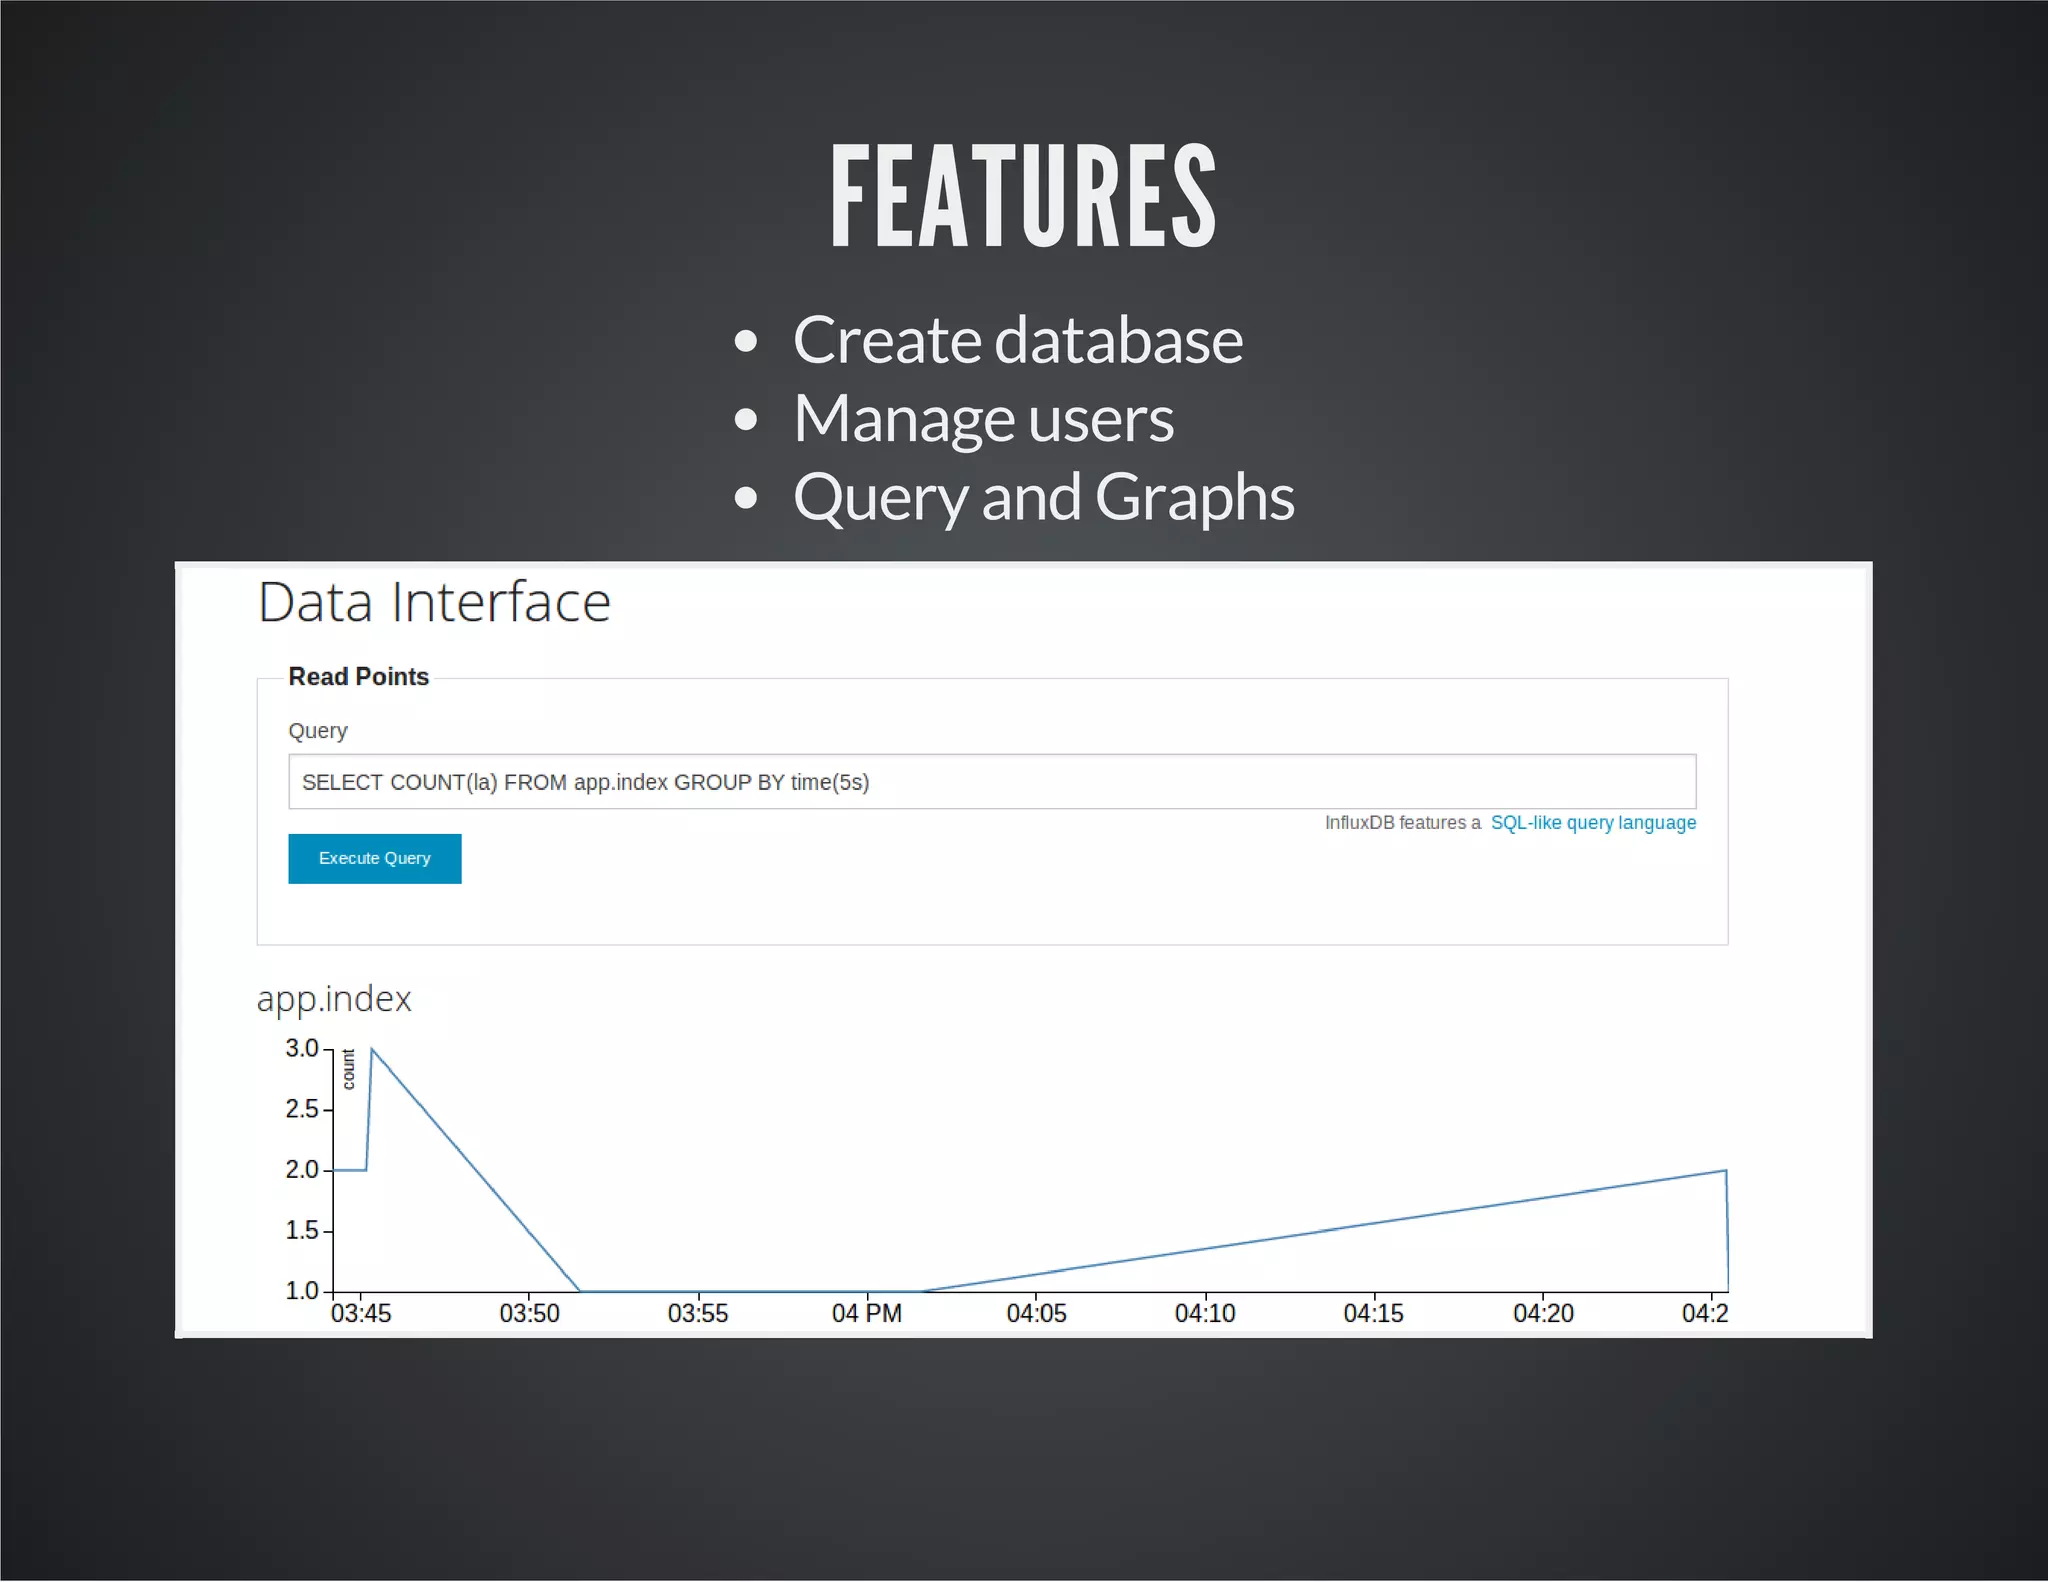The height and width of the screenshot is (1582, 2048).
Task: Click the Execute Query button
Action: [x=374, y=858]
